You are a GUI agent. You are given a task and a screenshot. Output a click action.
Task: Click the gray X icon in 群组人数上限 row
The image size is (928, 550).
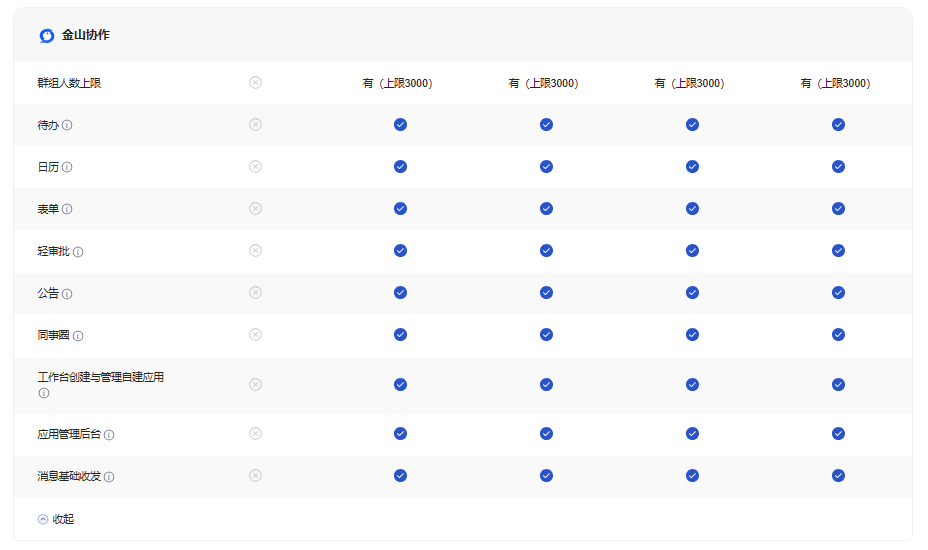pos(255,82)
